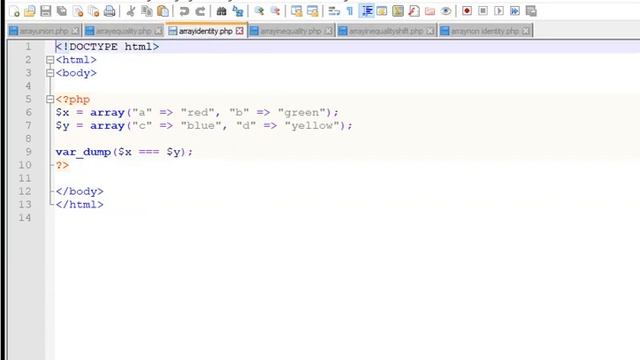The width and height of the screenshot is (640, 360).
Task: Toggle synchronize horizontal scrolling
Action: coord(312,11)
